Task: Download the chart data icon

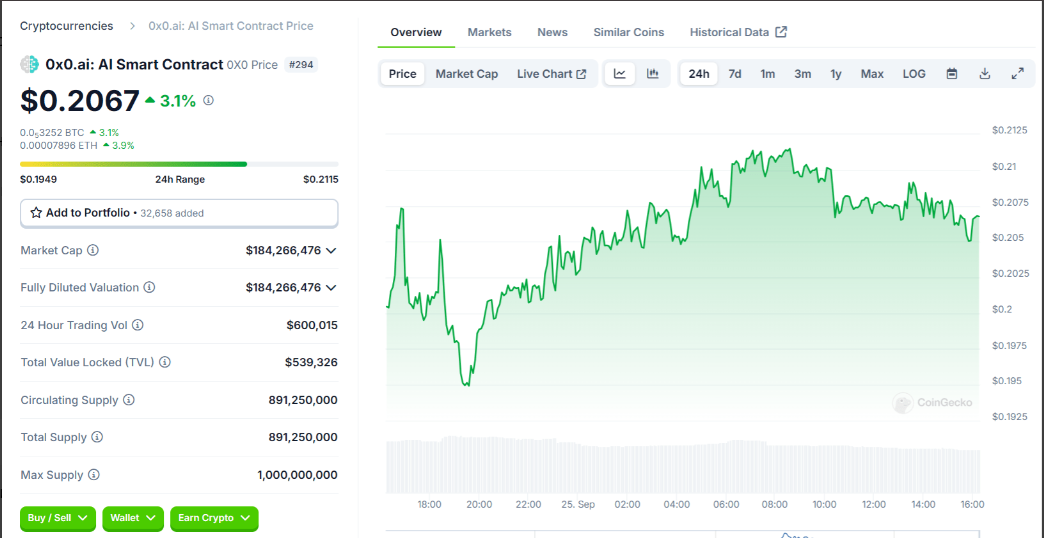Action: [x=985, y=74]
